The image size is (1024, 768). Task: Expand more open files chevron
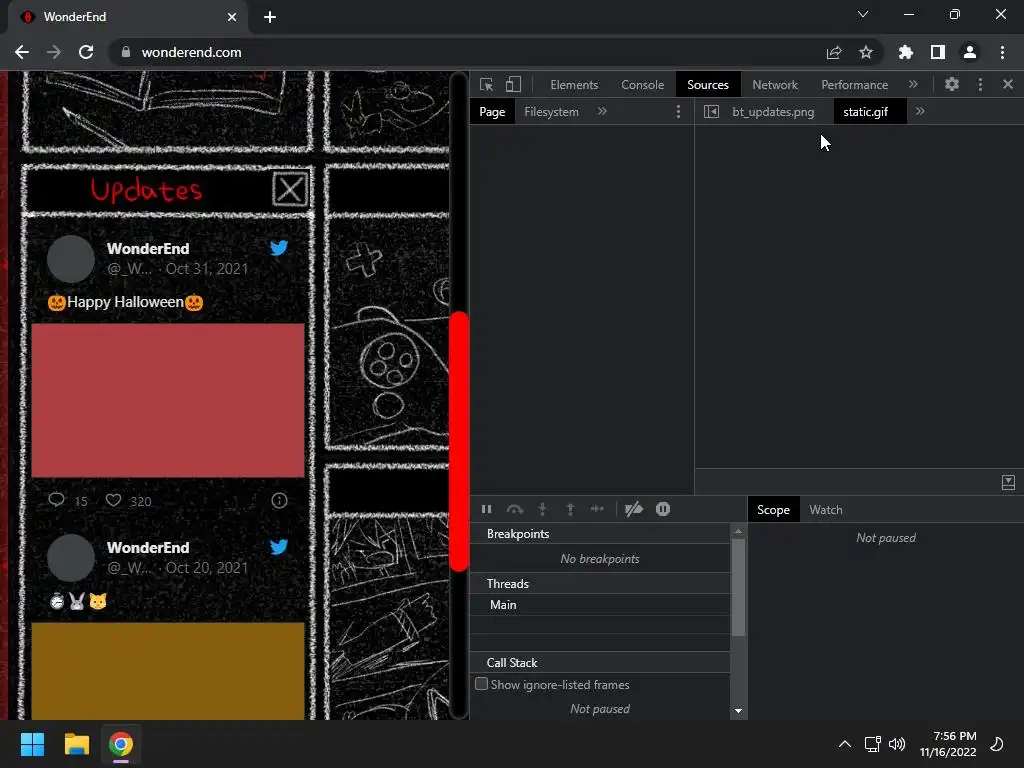tap(920, 112)
